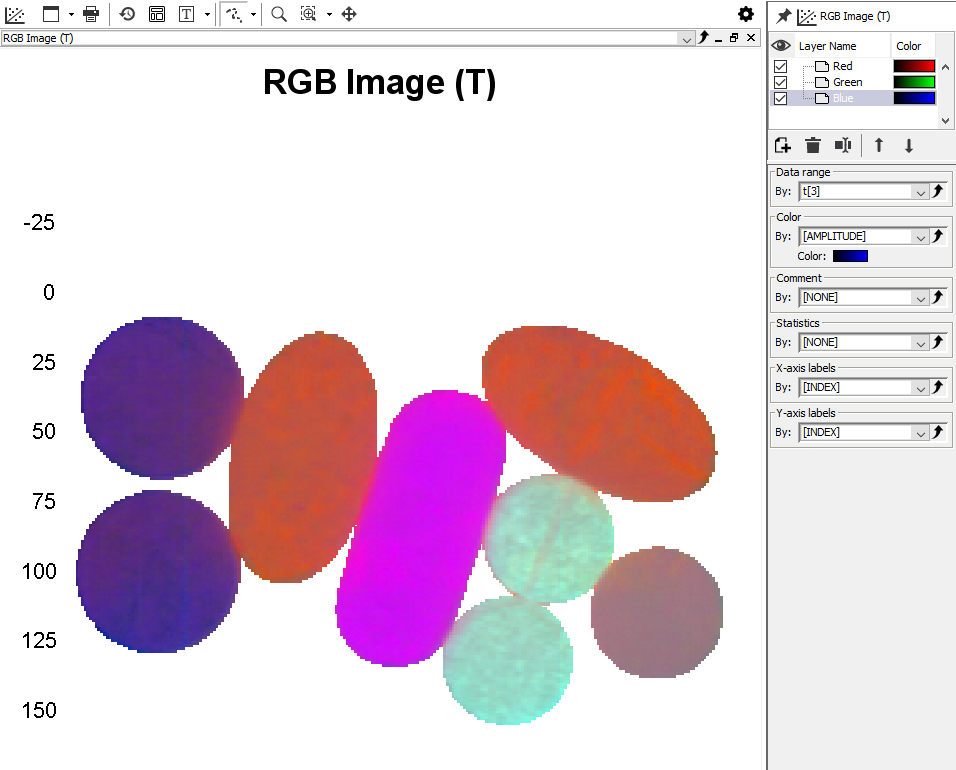Screen dimensions: 956x770
Task: Select the Green layer in the list
Action: coord(847,82)
